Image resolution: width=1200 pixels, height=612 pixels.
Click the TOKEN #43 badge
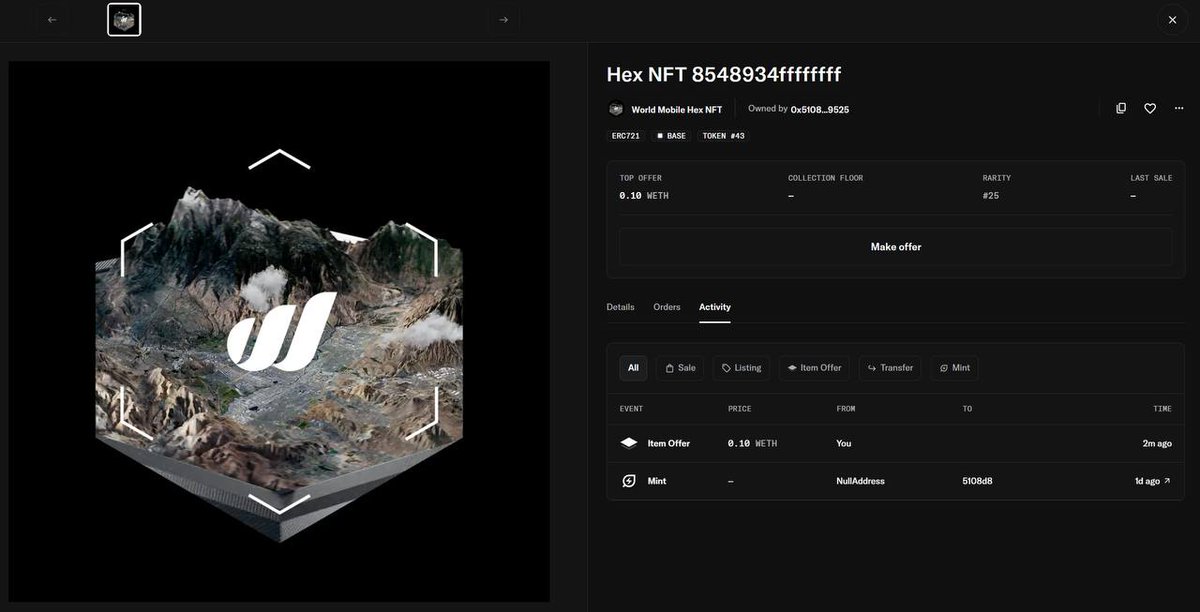[723, 136]
